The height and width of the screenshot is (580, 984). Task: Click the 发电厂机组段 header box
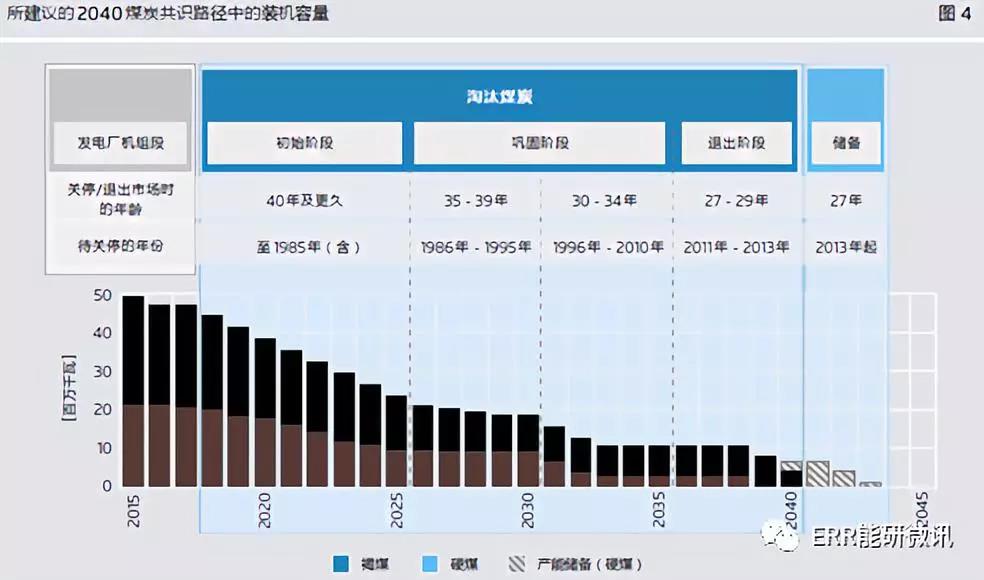click(120, 143)
